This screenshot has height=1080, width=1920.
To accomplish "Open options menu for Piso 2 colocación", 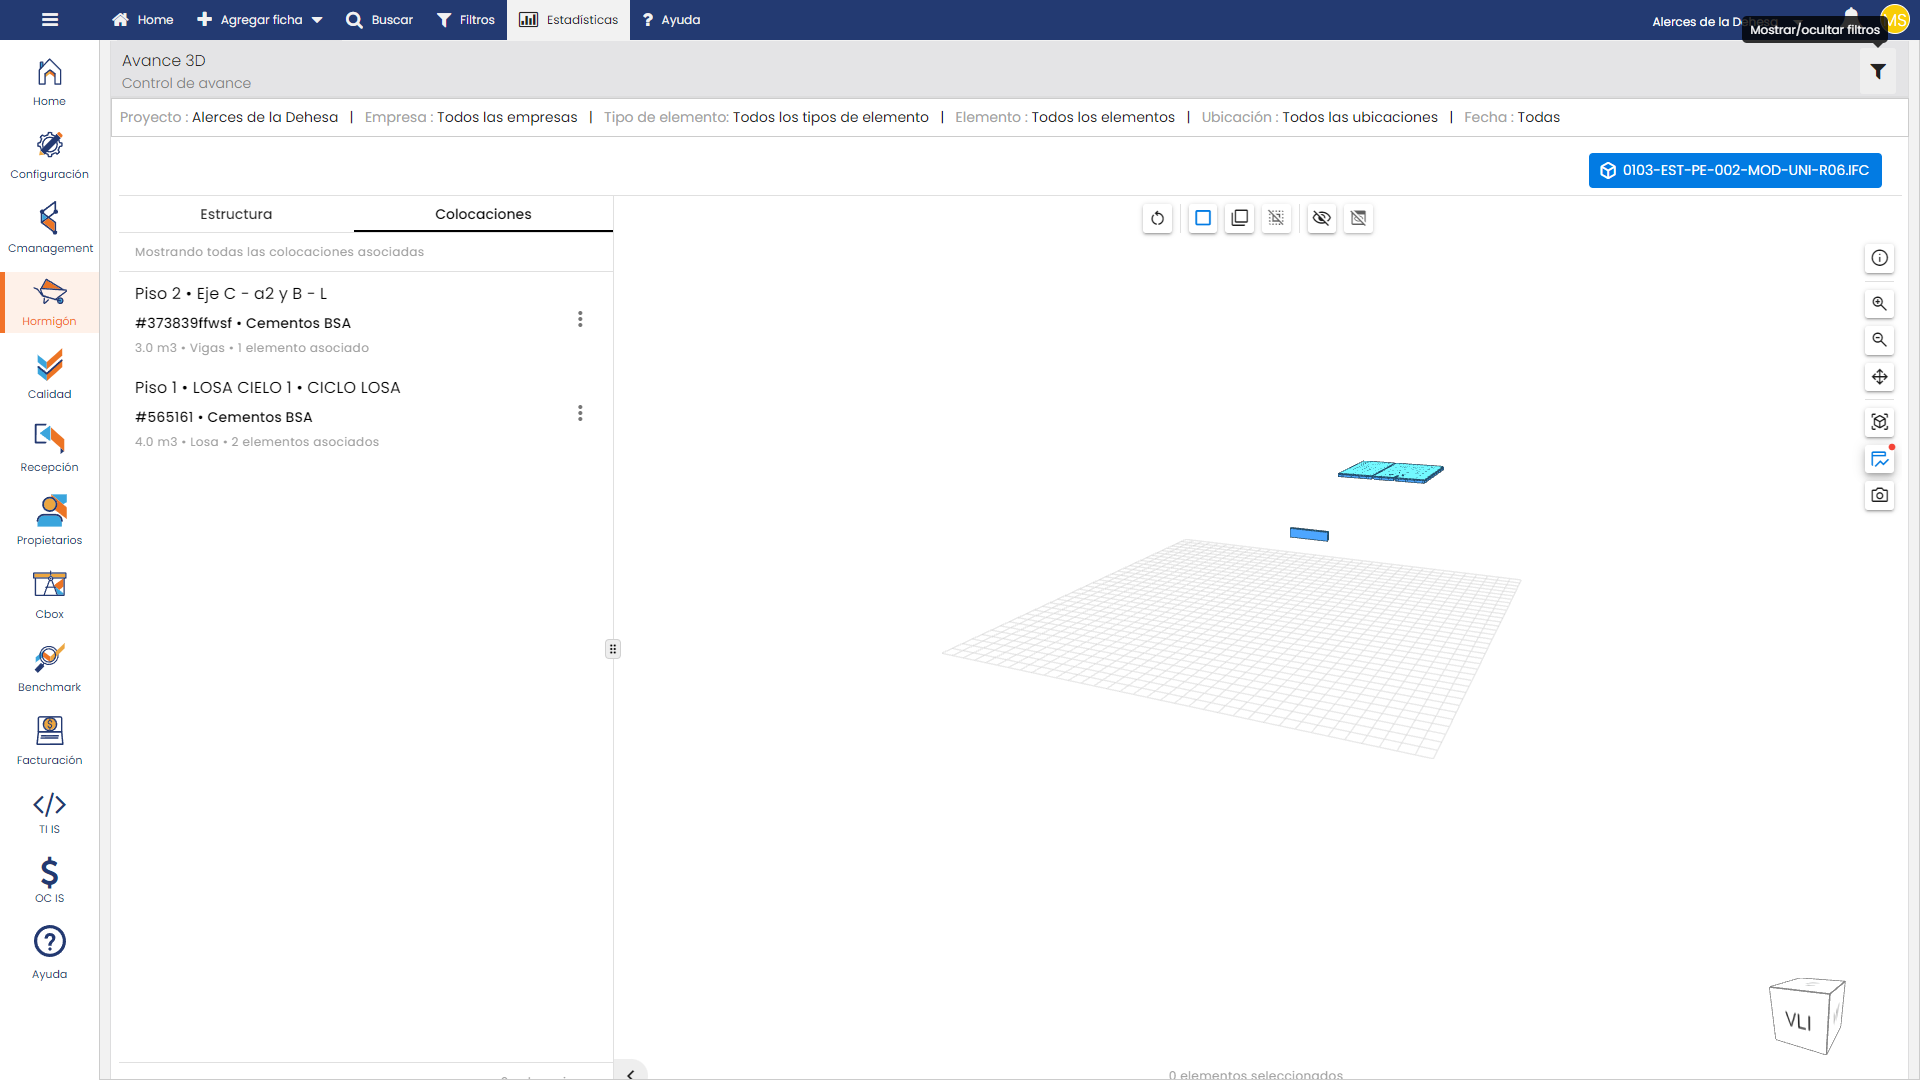I will [580, 319].
